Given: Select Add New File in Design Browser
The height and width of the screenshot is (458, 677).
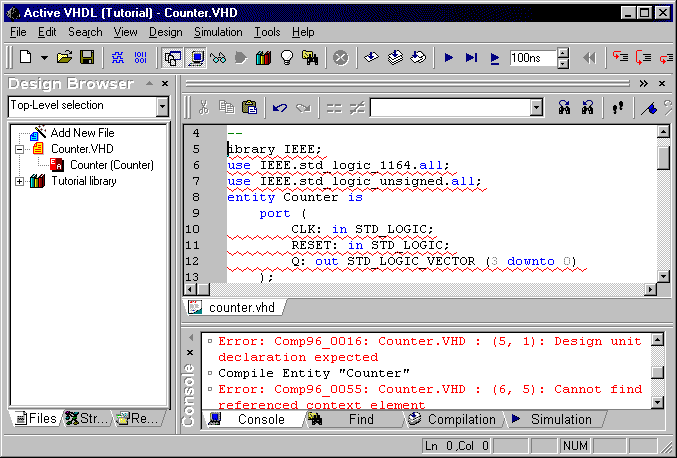Looking at the screenshot, I should click(84, 132).
